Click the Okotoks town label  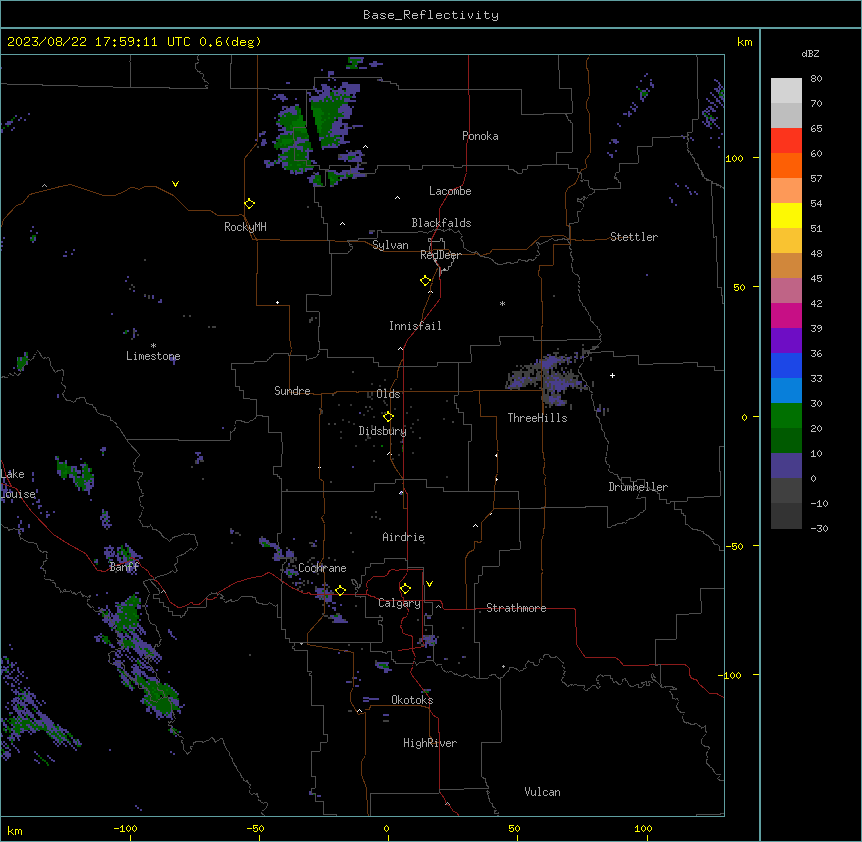click(412, 700)
